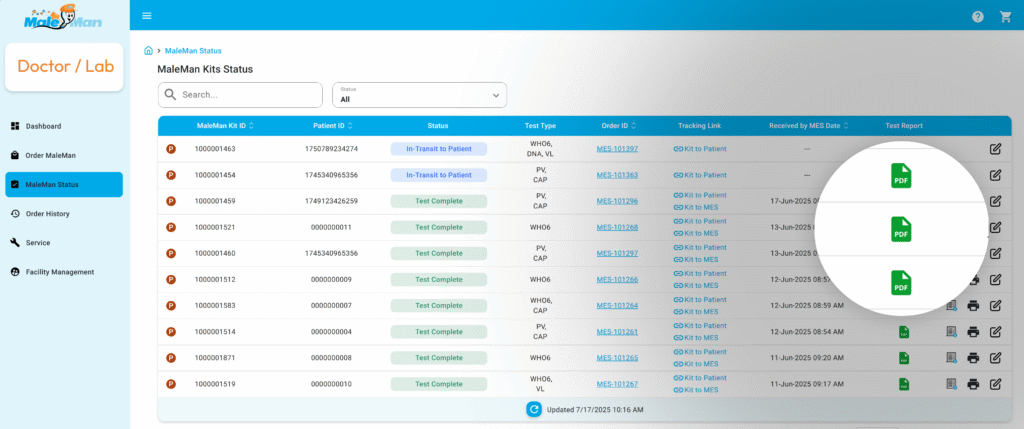Click the MaleMan logo
Screen dimensions: 1024x429
click(x=63, y=18)
